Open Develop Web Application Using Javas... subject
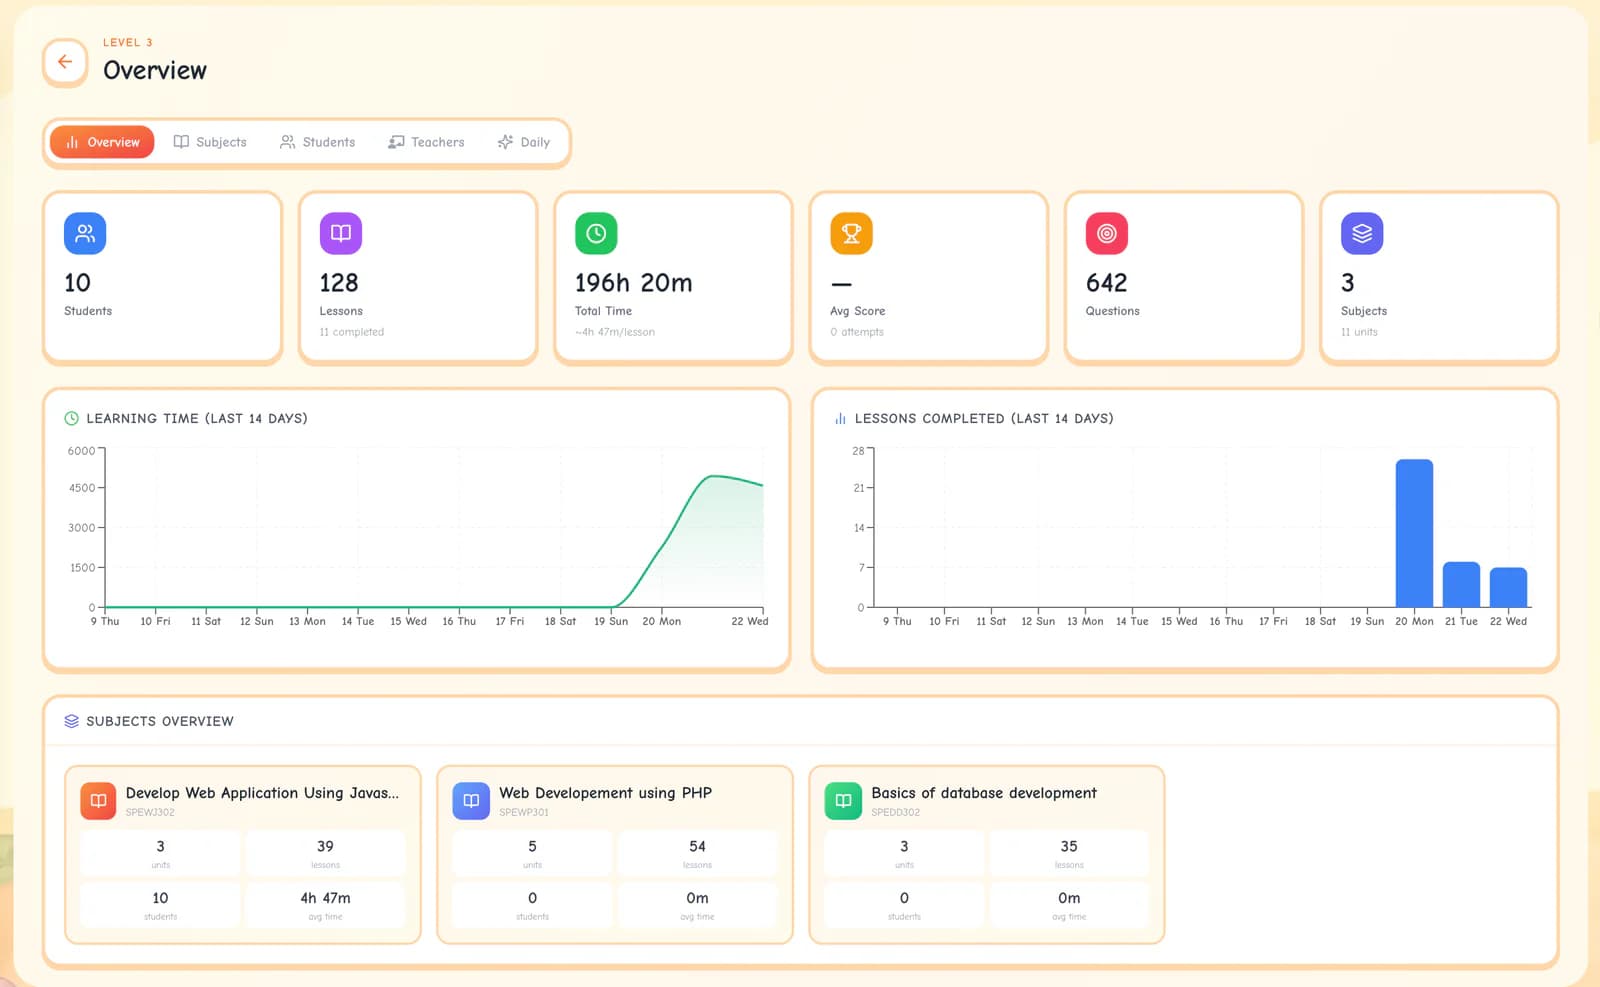Image resolution: width=1600 pixels, height=987 pixels. (243, 855)
